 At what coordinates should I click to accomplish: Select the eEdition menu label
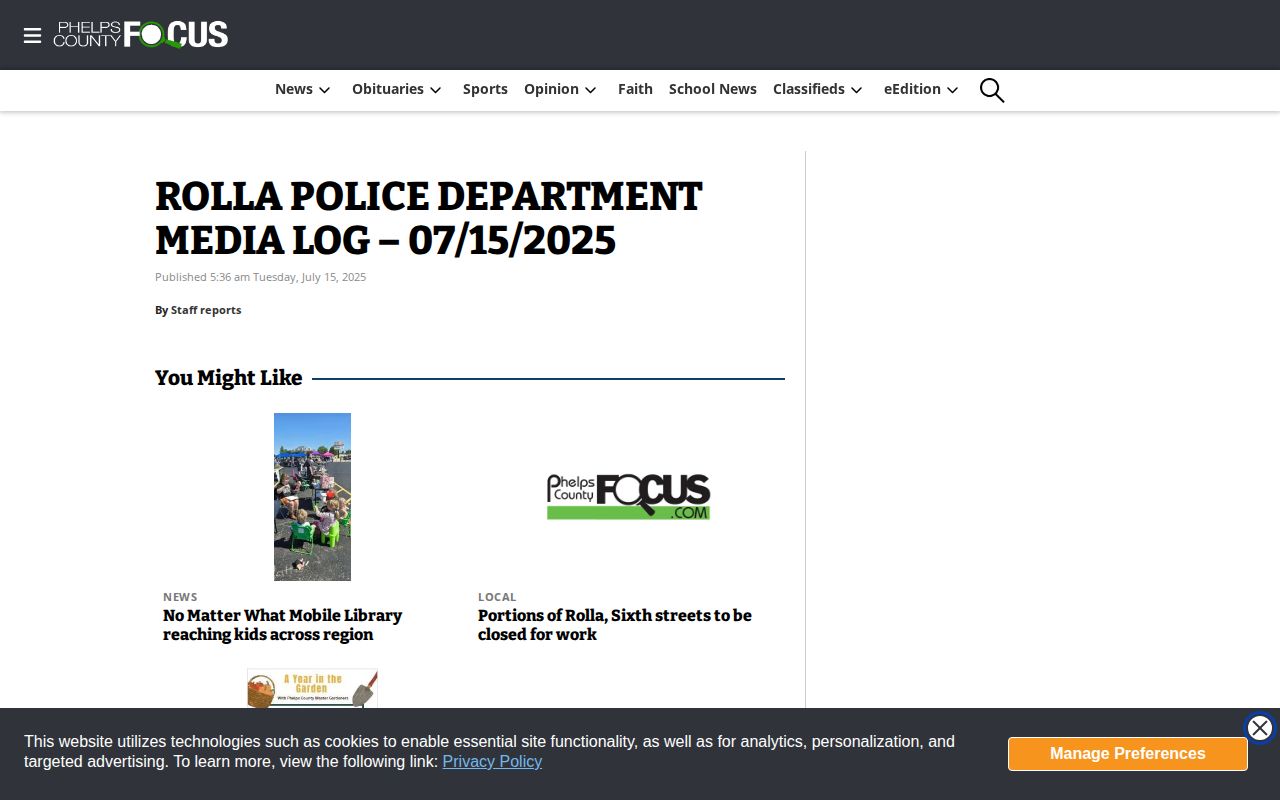point(912,89)
